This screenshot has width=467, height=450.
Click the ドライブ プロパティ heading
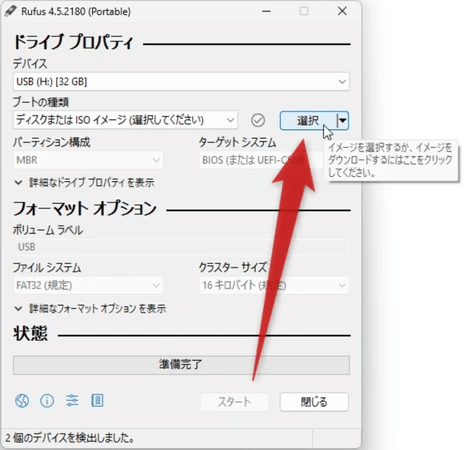[73, 43]
